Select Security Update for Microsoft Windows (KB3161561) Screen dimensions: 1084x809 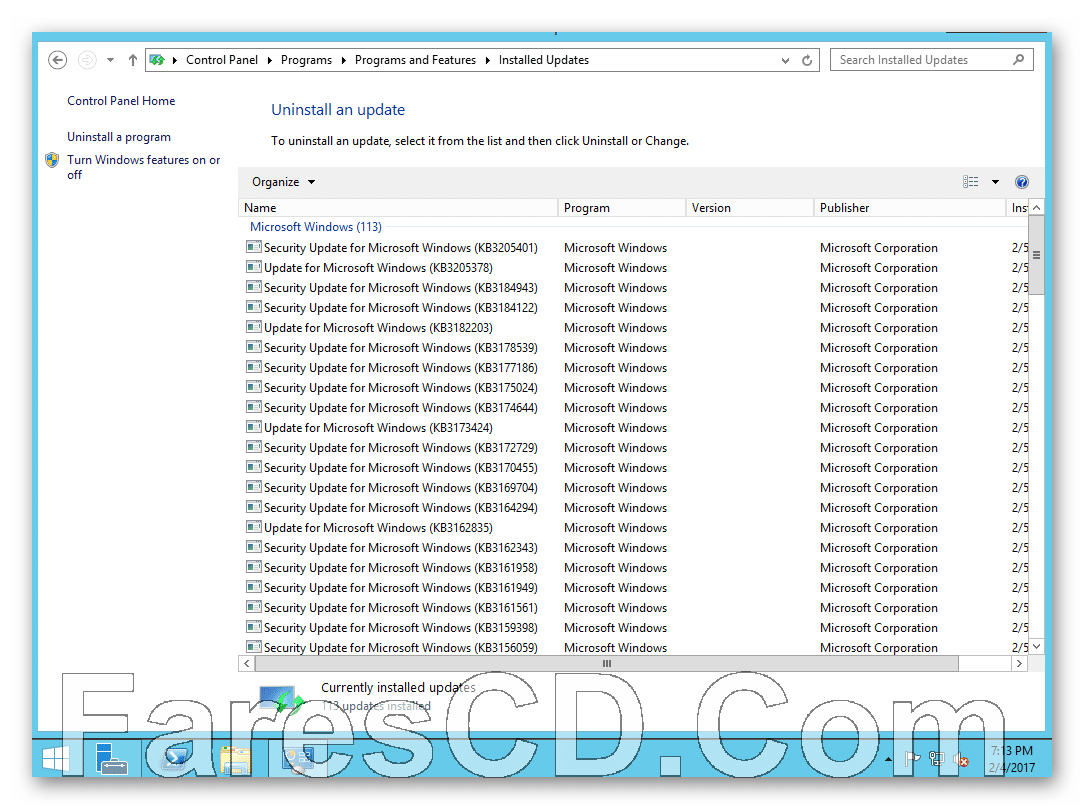[400, 608]
